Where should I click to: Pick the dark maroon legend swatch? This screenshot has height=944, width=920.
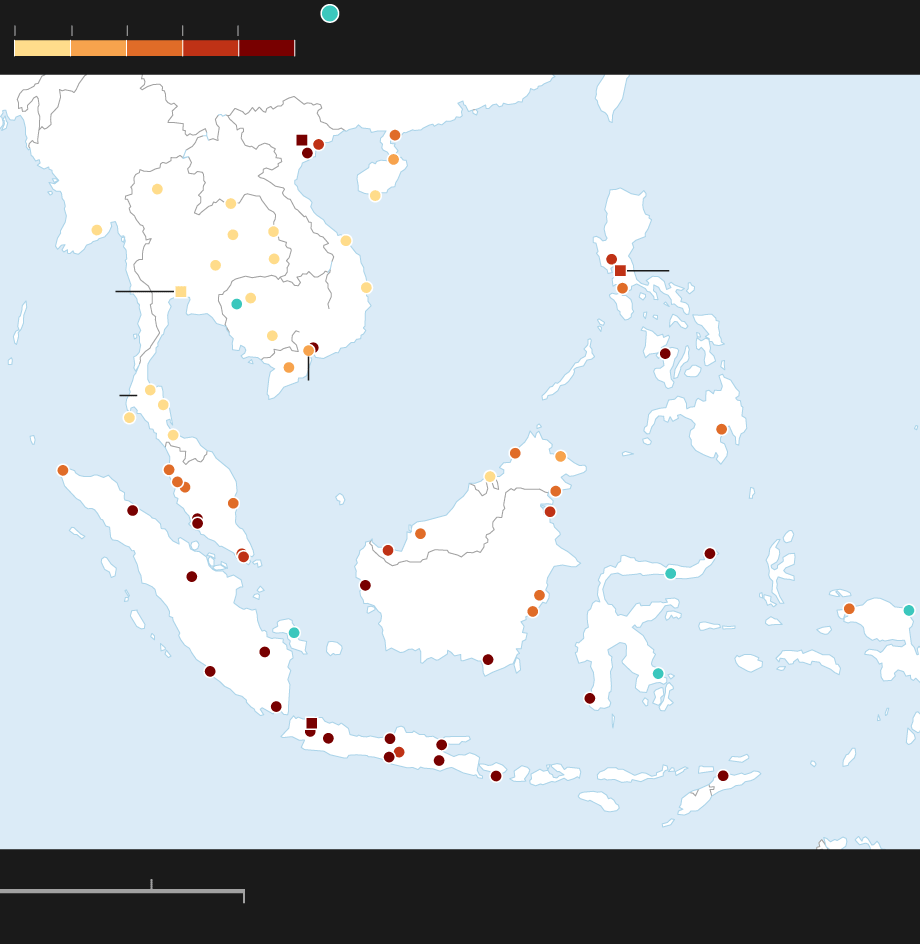click(267, 48)
